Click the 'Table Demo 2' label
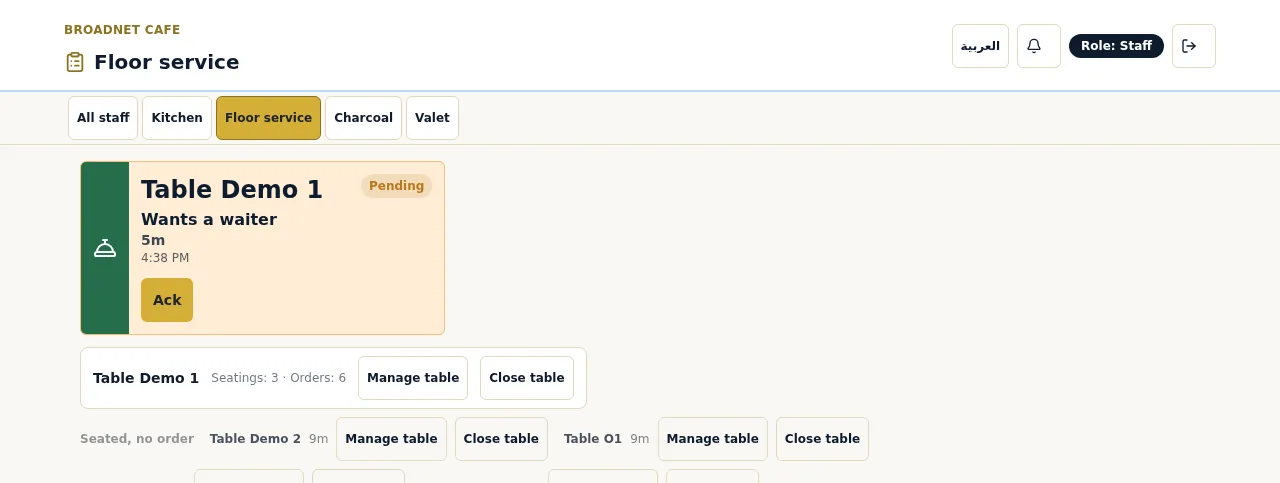1280x483 pixels. pyautogui.click(x=255, y=439)
